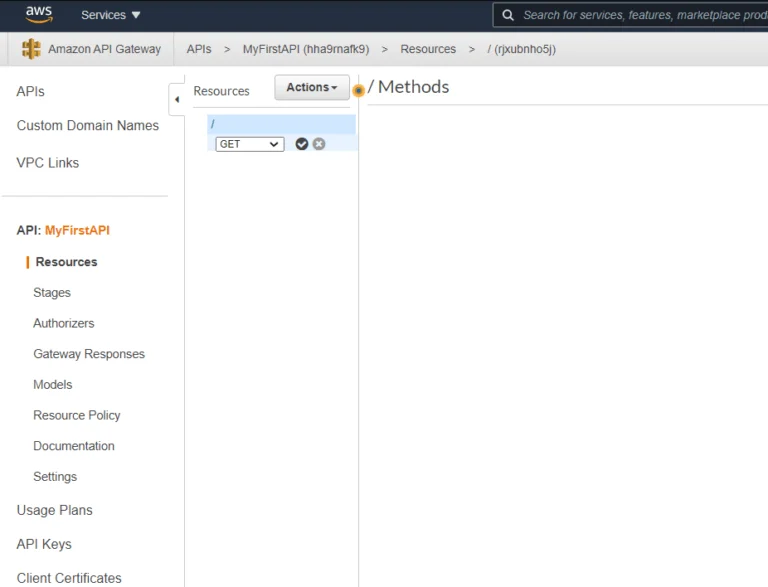Open VPC Links in sidebar
The height and width of the screenshot is (587, 768).
pyautogui.click(x=48, y=163)
